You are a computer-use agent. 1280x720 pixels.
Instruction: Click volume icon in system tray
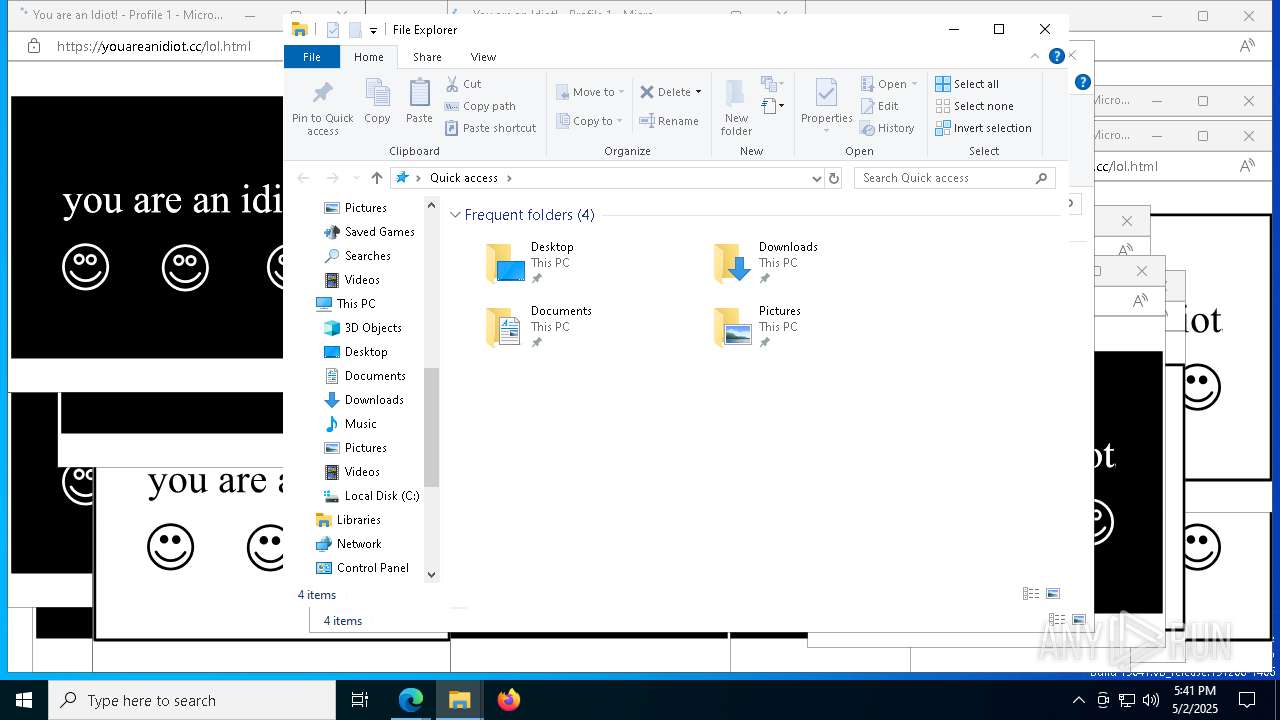click(x=1150, y=700)
